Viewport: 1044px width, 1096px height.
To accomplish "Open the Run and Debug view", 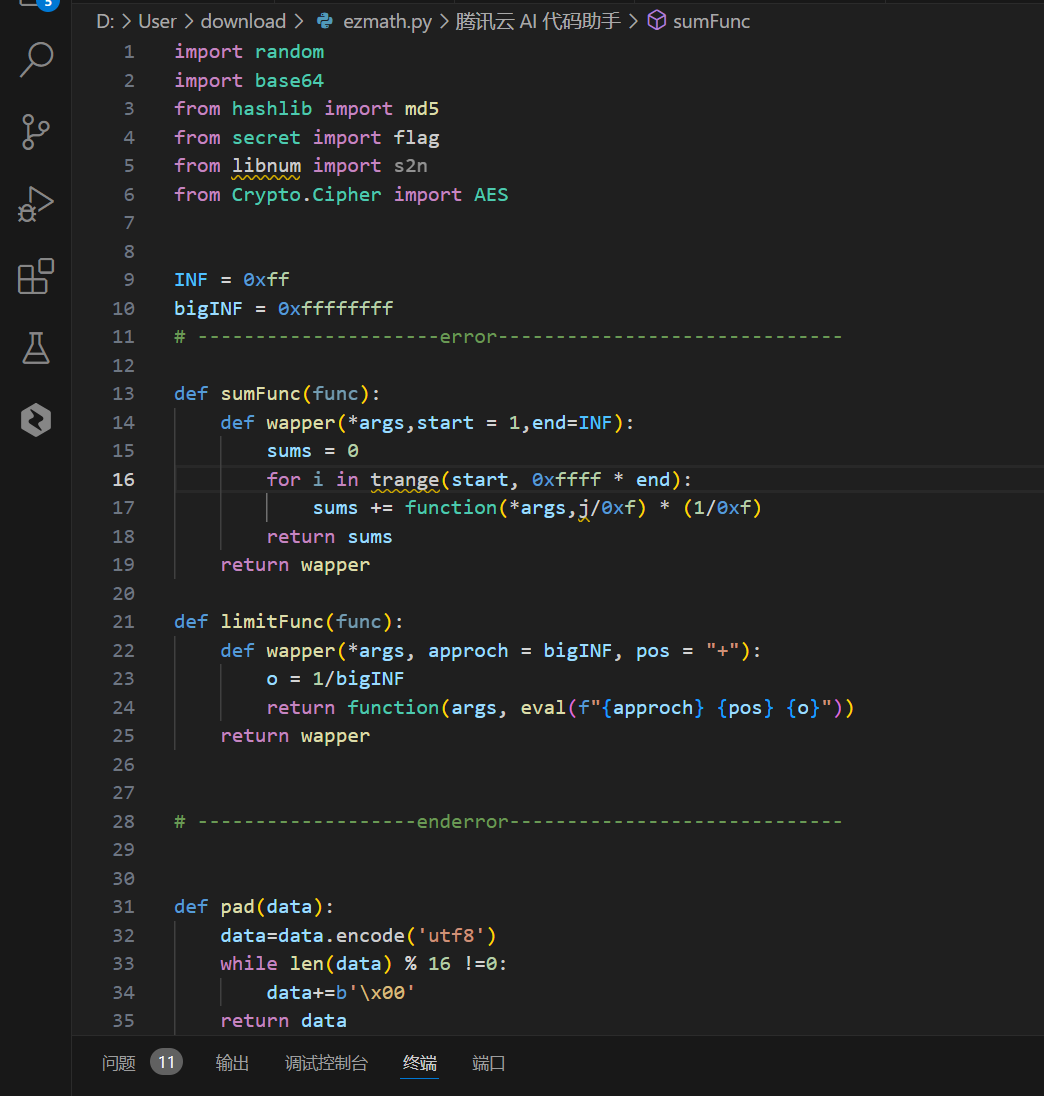I will point(36,205).
